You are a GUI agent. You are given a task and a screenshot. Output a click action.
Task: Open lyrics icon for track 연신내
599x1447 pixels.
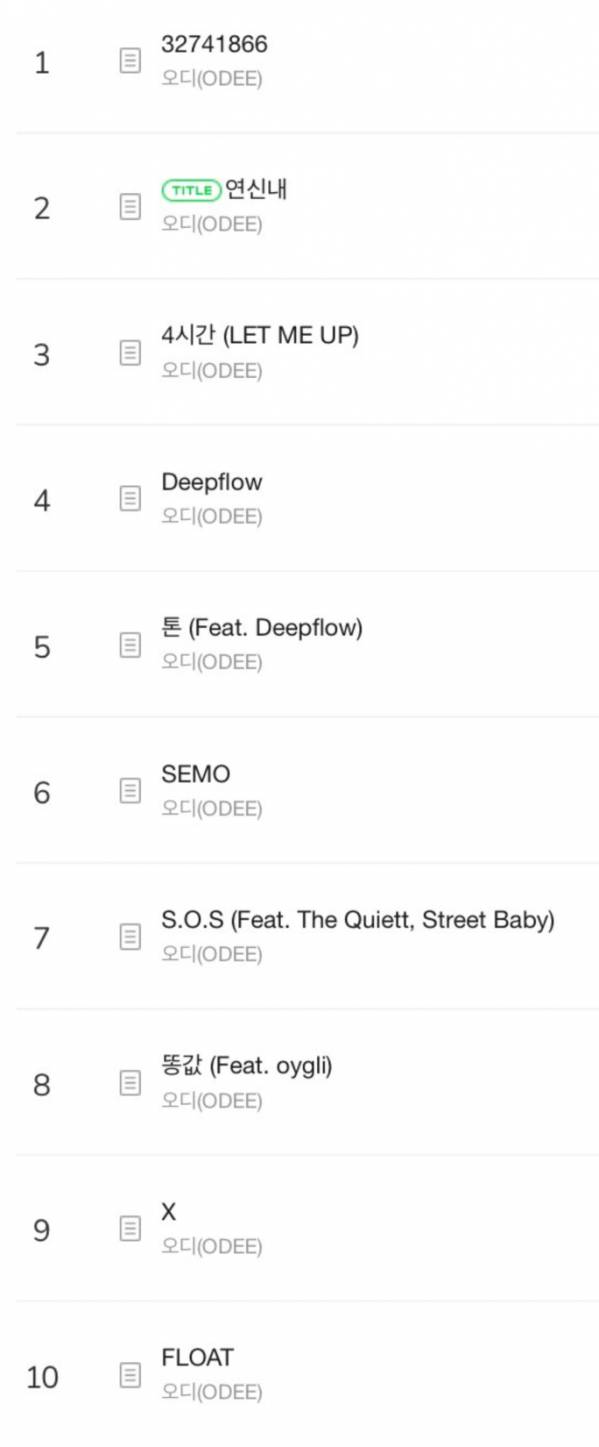130,208
